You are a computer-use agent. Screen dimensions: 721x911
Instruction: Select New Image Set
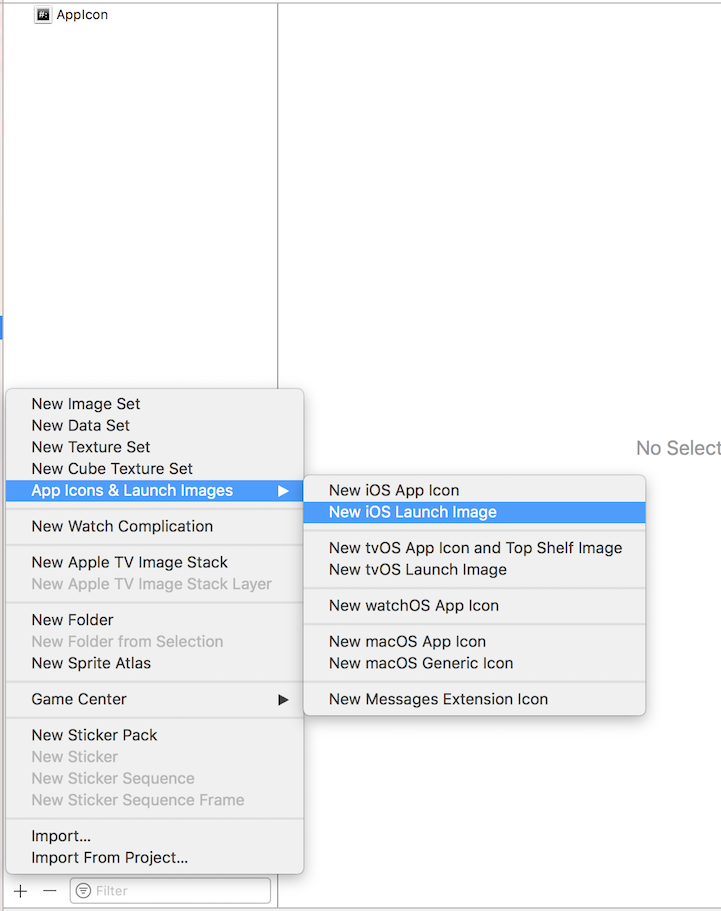tap(86, 404)
